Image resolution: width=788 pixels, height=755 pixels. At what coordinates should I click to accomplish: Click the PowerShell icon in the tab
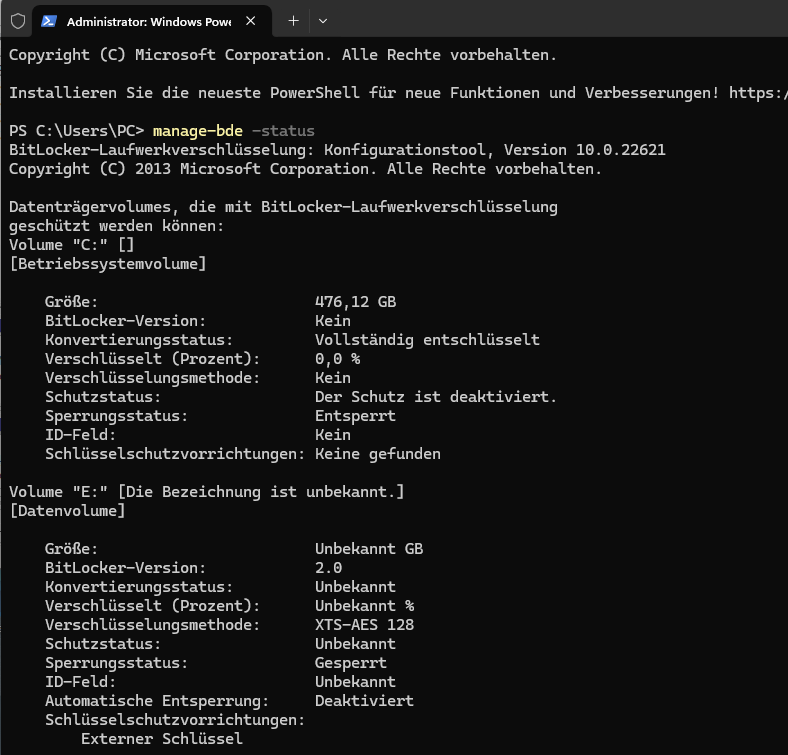49,21
